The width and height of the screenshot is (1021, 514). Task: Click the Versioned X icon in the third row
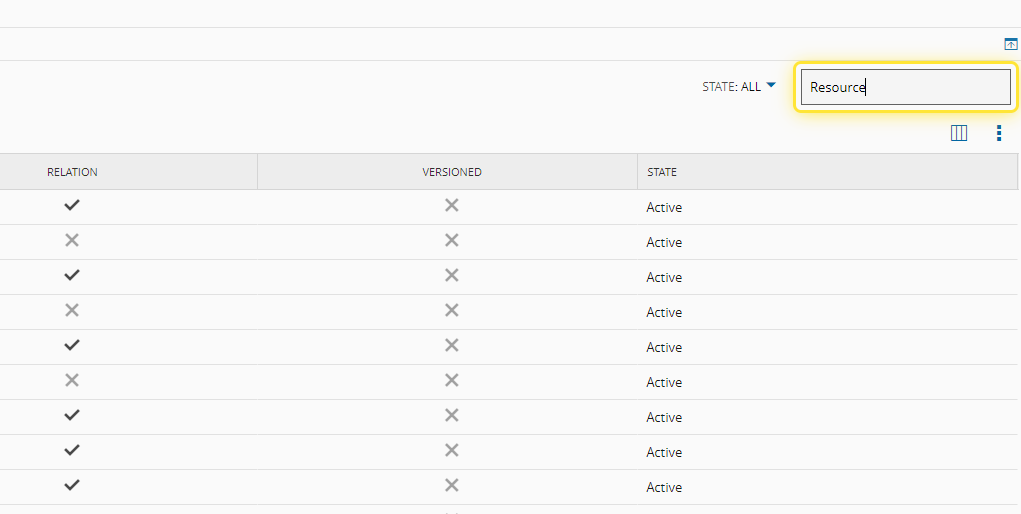(x=452, y=275)
